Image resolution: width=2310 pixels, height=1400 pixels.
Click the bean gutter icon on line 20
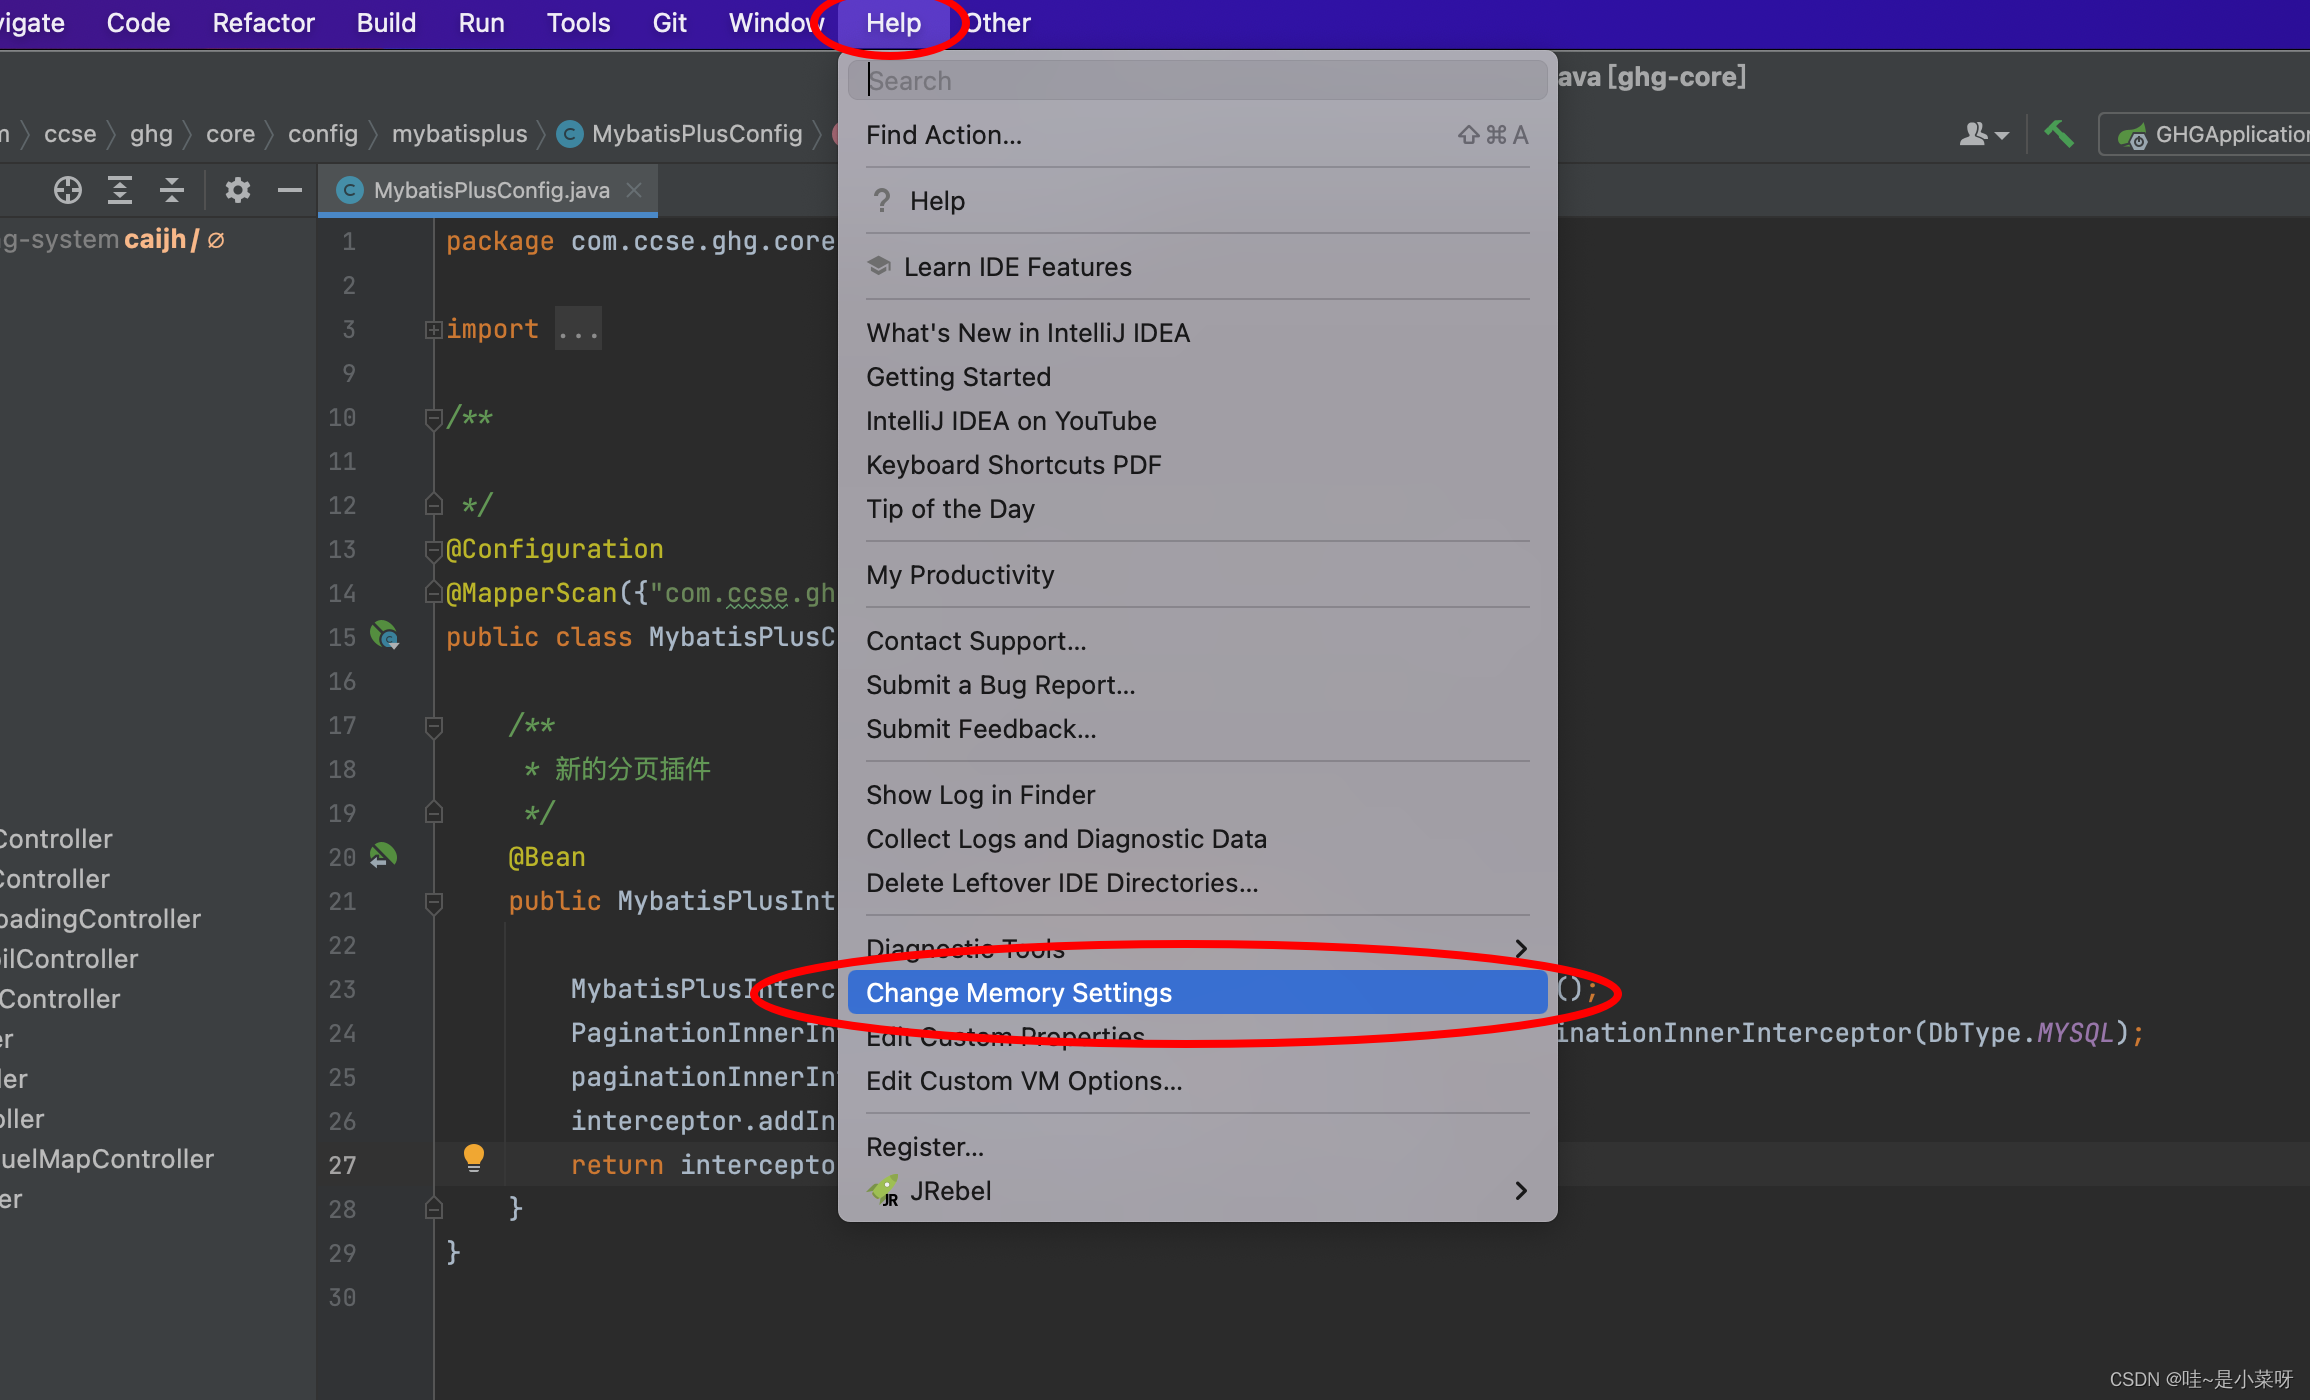[384, 856]
